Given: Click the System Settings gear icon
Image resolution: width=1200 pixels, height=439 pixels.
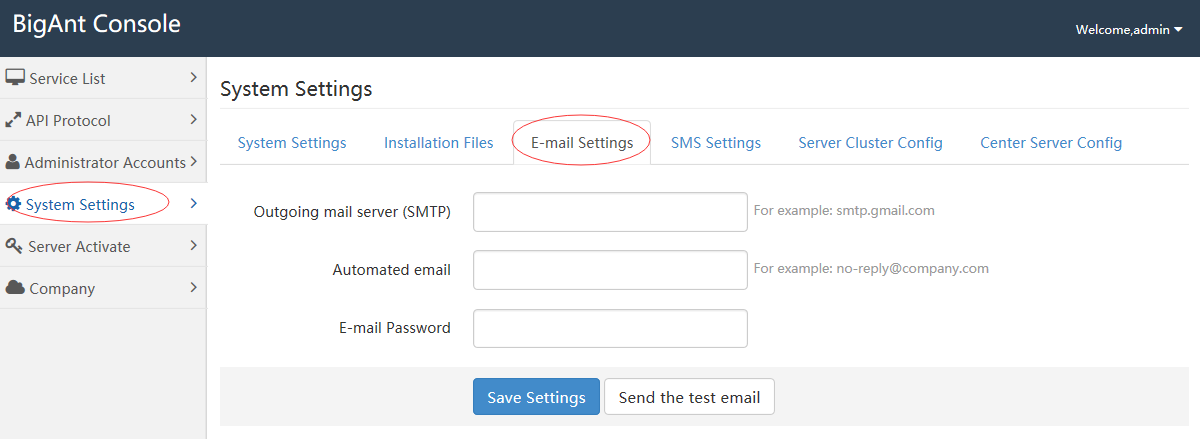Looking at the screenshot, I should click(13, 204).
